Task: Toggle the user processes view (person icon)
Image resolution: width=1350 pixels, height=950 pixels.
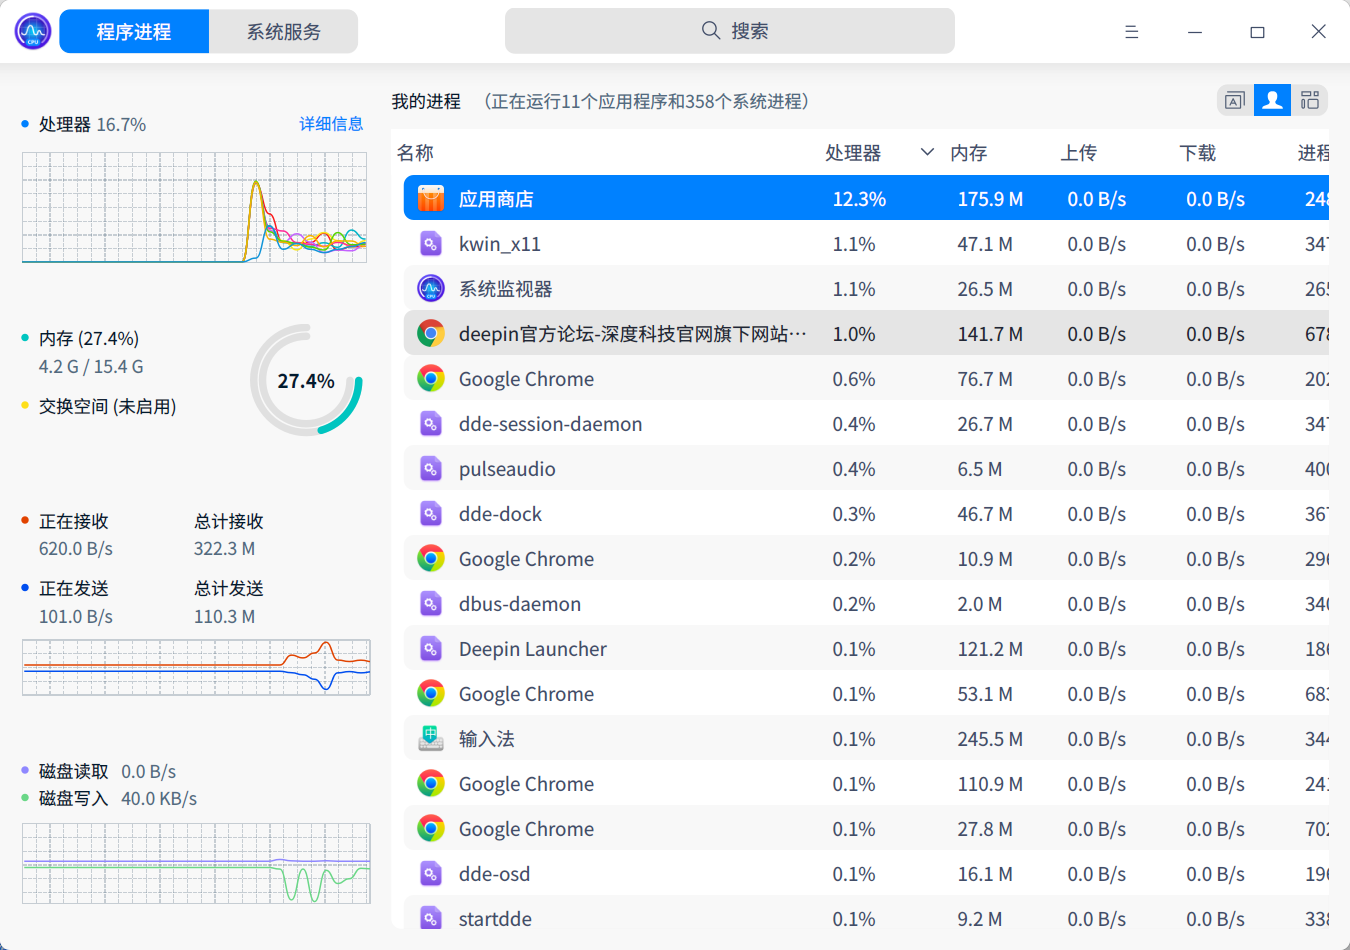Action: pyautogui.click(x=1272, y=100)
